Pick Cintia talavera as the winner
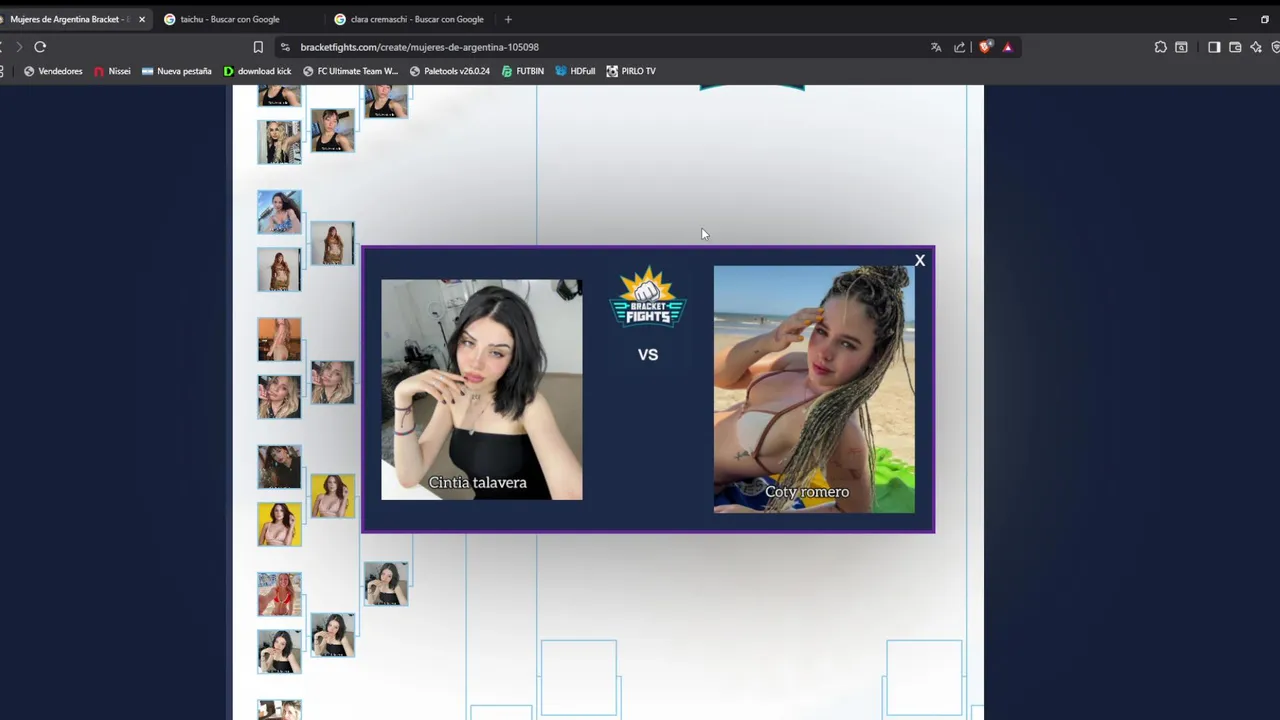This screenshot has width=1280, height=720. pyautogui.click(x=481, y=389)
